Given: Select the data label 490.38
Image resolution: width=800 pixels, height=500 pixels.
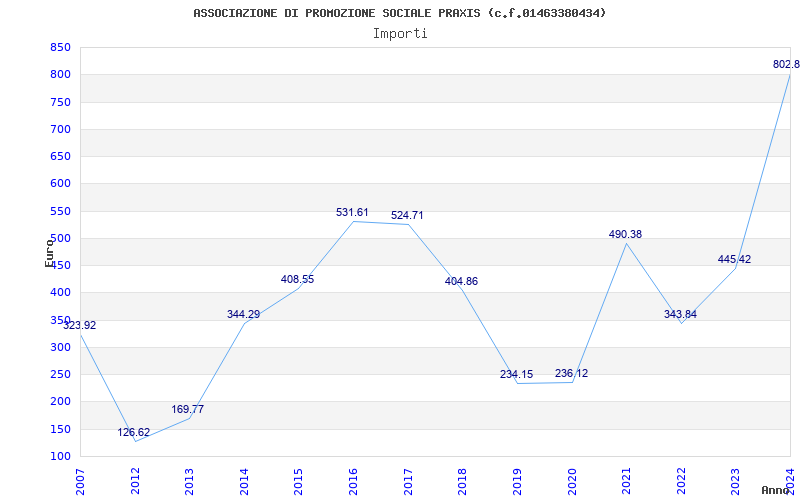Looking at the screenshot, I should 626,235.
